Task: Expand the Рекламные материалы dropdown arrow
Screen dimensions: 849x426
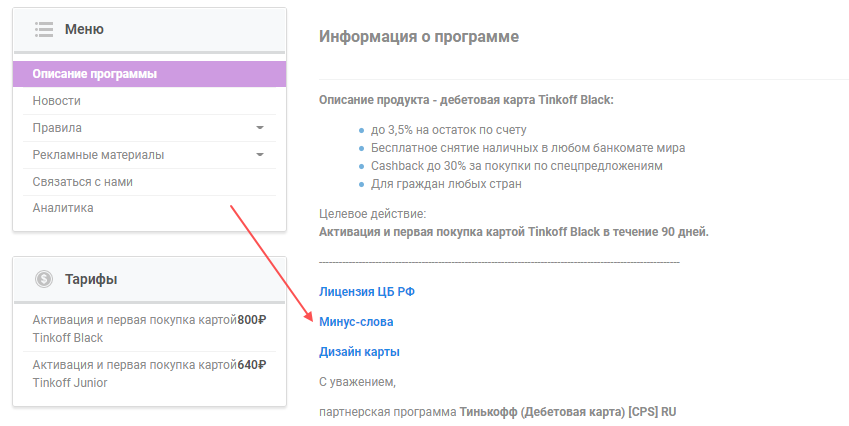Action: click(260, 155)
